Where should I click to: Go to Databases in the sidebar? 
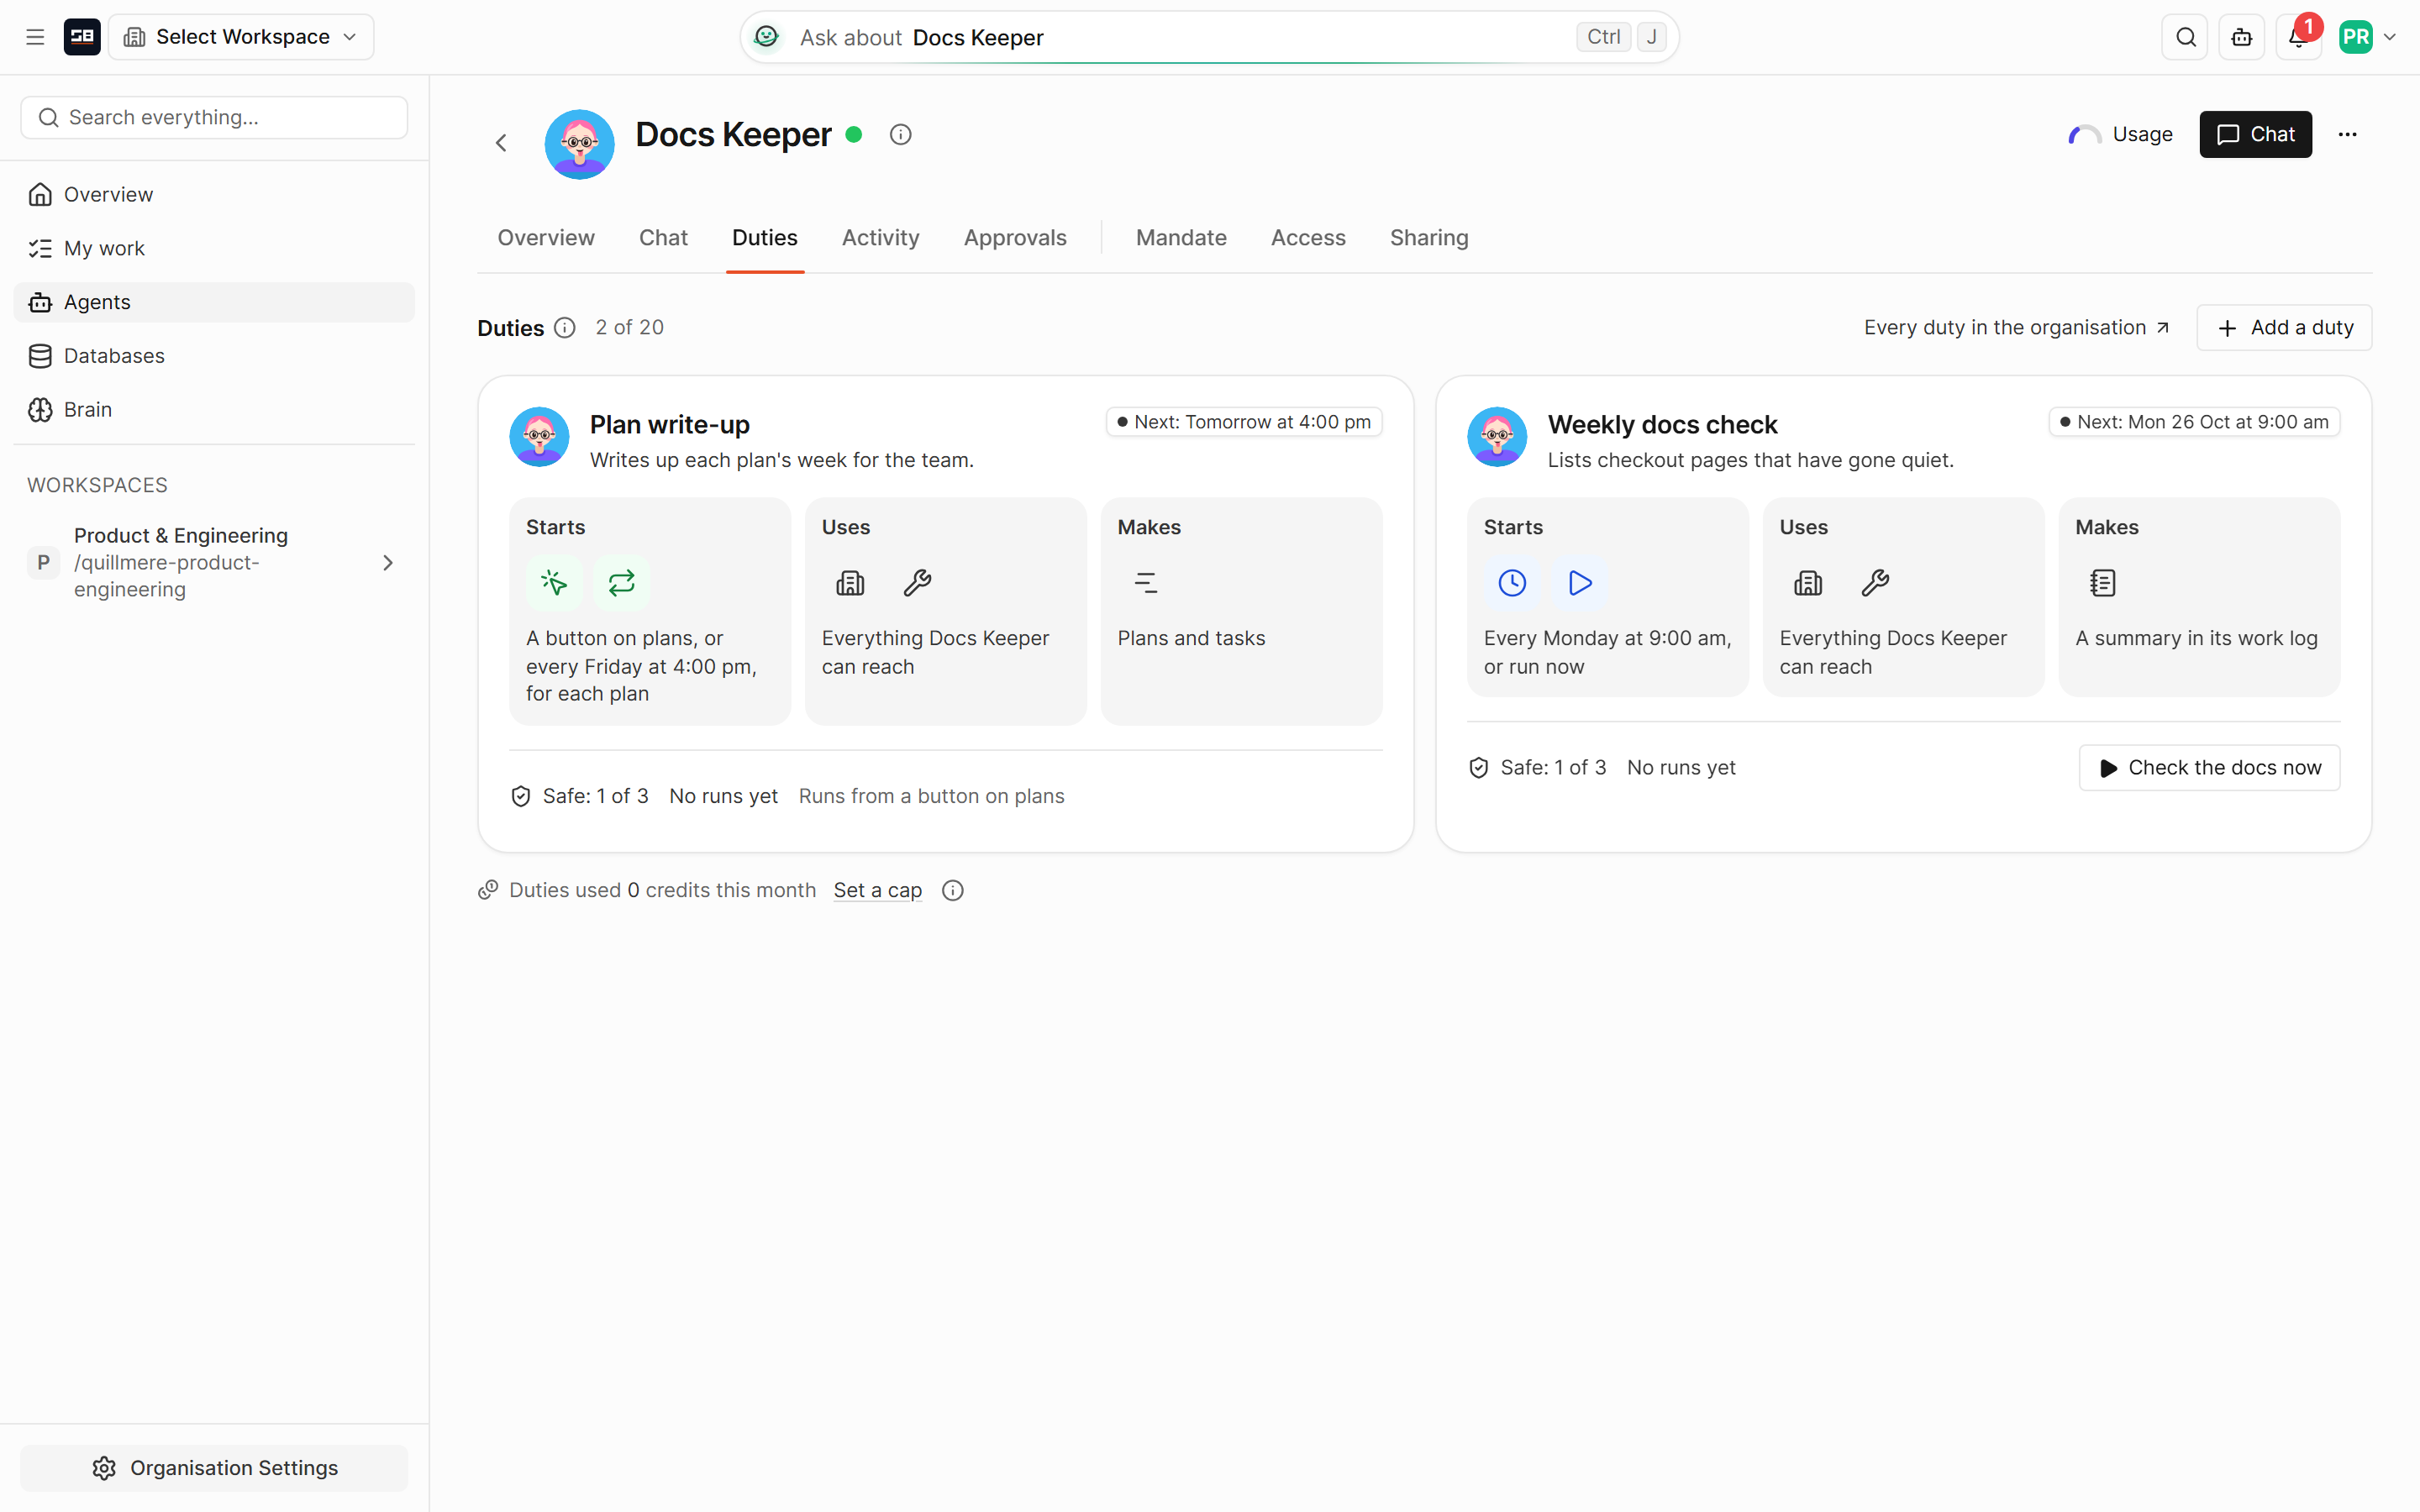214,356
